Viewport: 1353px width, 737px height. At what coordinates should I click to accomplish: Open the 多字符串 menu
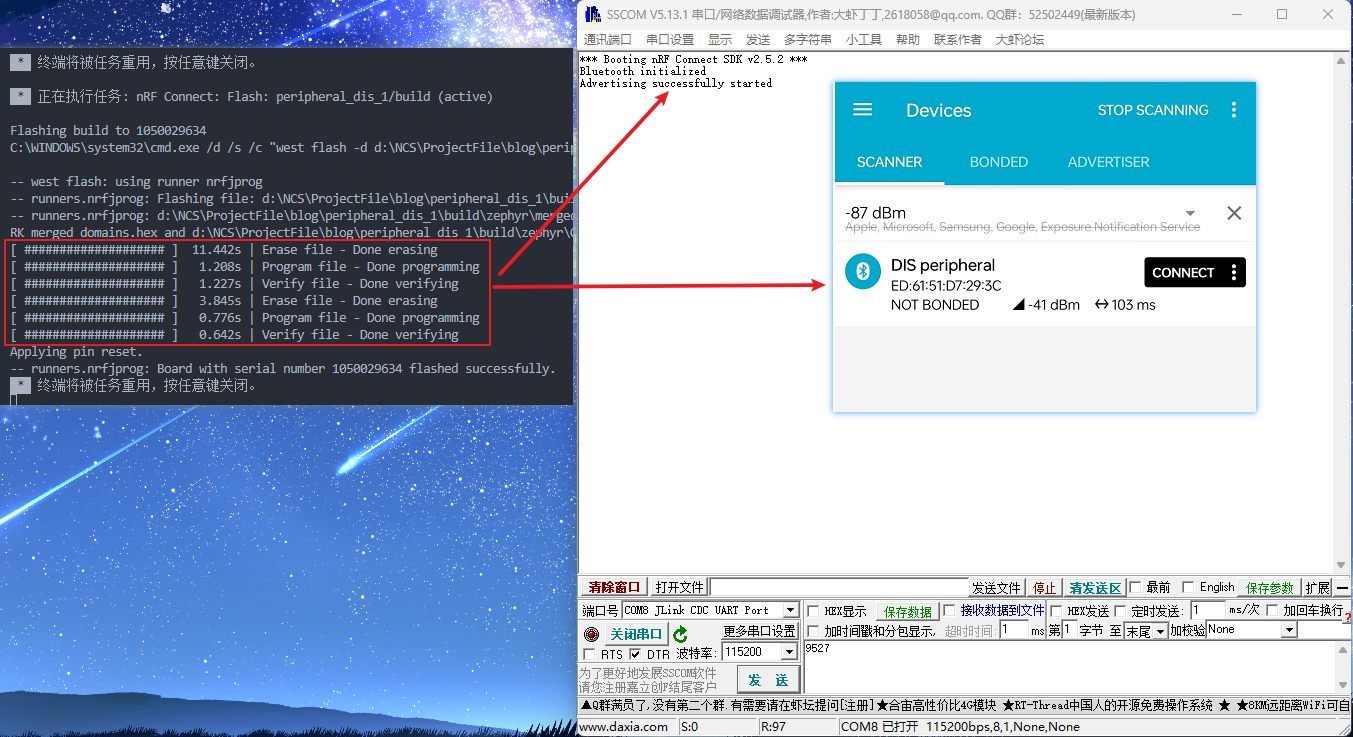[x=808, y=40]
